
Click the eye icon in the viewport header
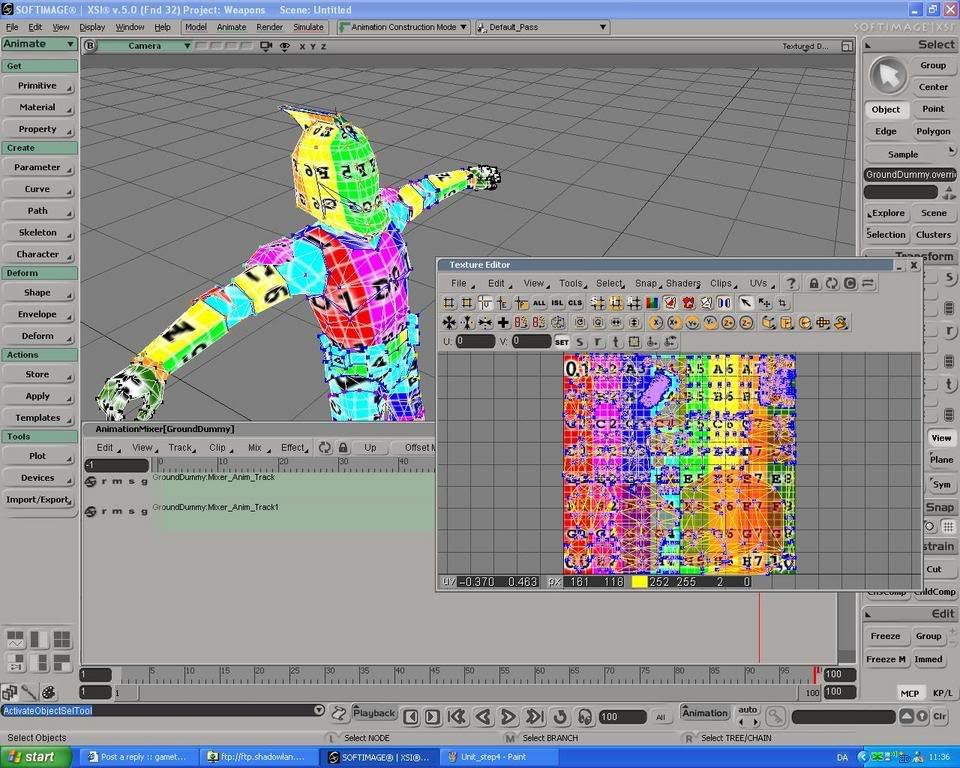pyautogui.click(x=285, y=46)
